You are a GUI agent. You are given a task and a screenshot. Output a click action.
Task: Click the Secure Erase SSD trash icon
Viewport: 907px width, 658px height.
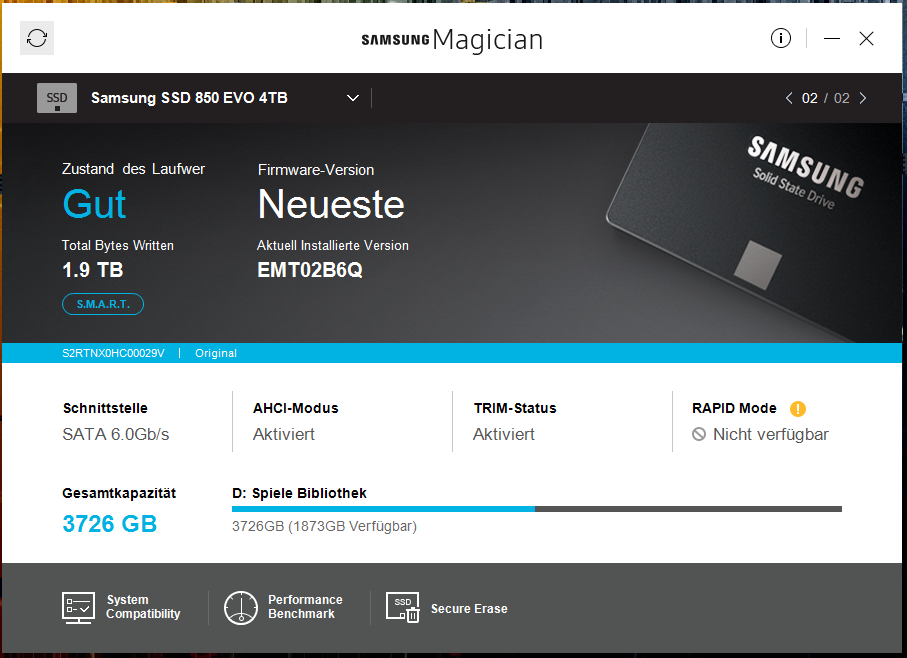[403, 608]
